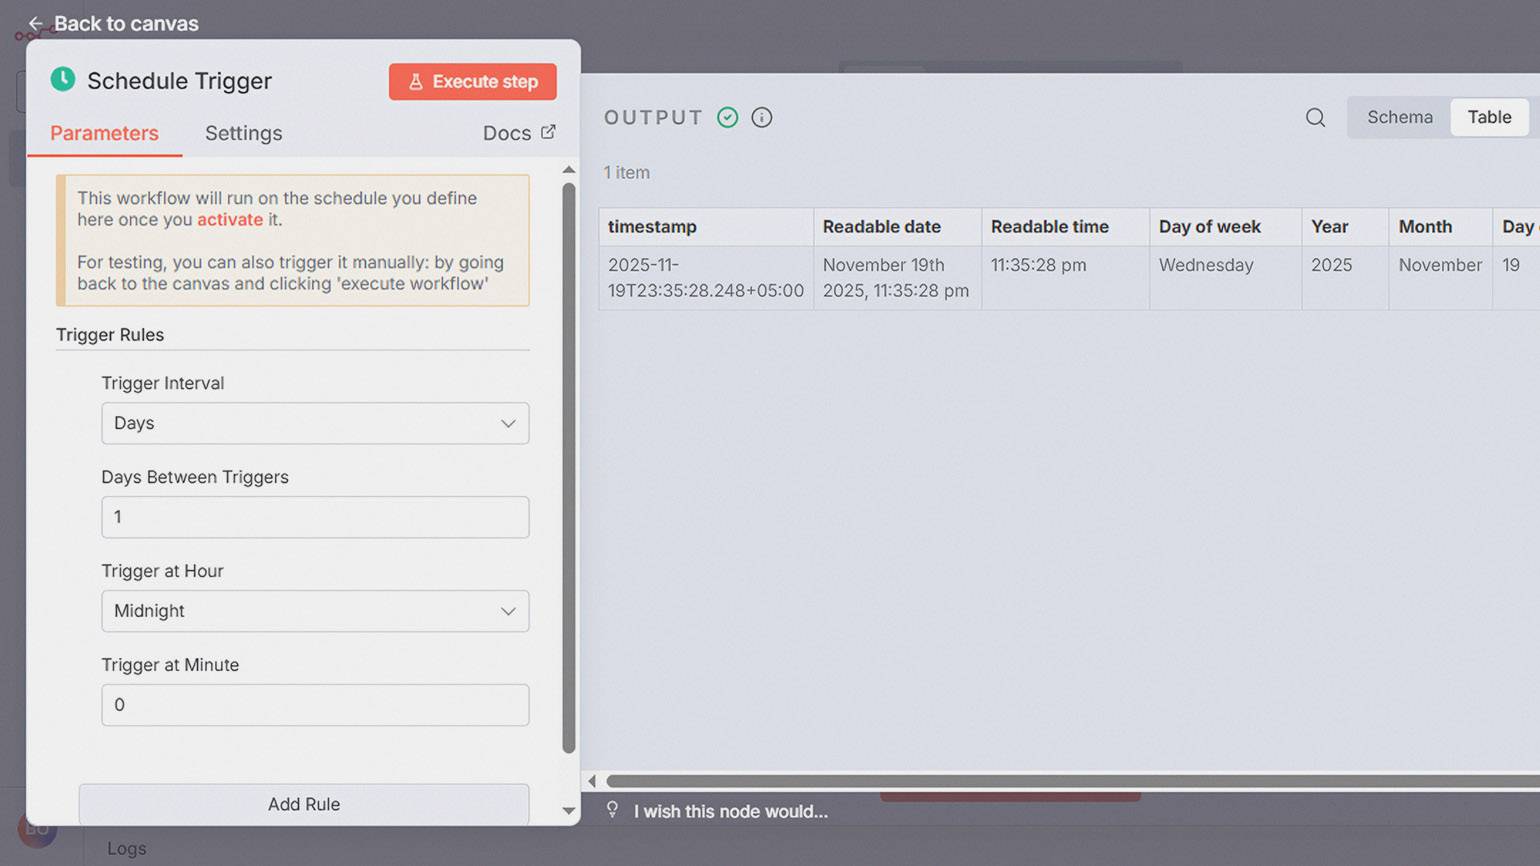Click the output info circle icon
The height and width of the screenshot is (866, 1540).
(x=762, y=118)
